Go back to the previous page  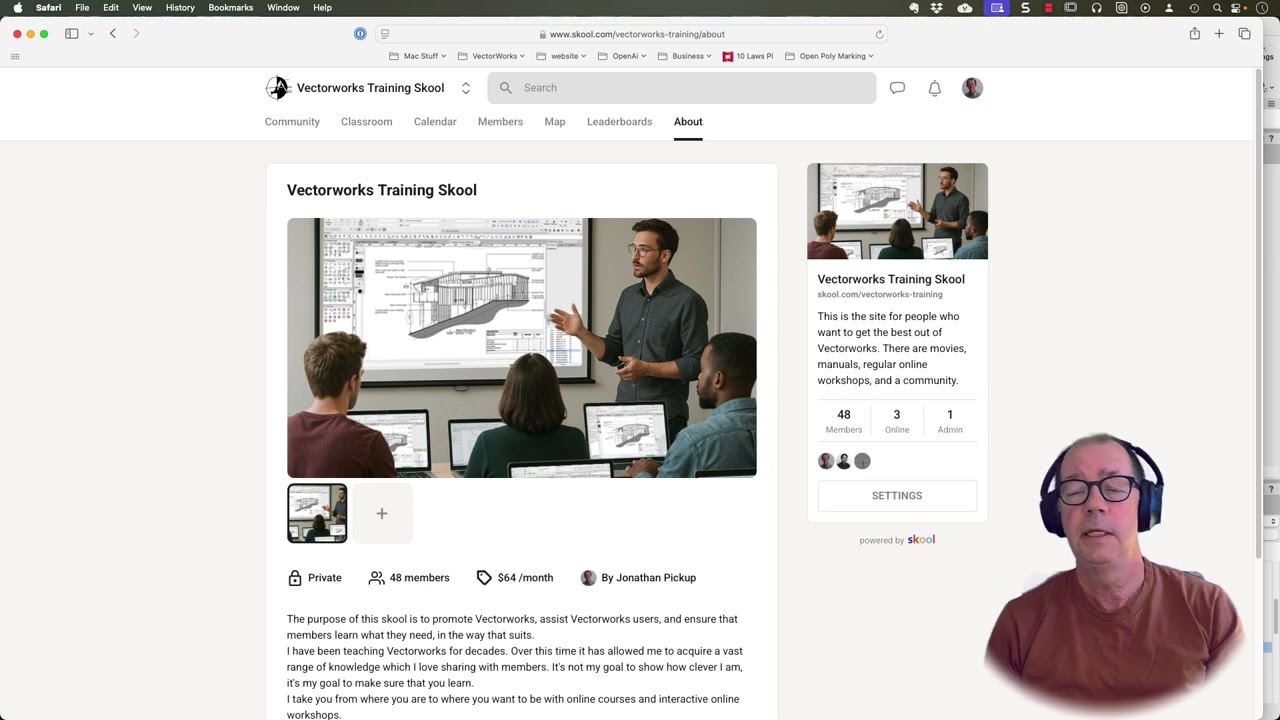(113, 34)
